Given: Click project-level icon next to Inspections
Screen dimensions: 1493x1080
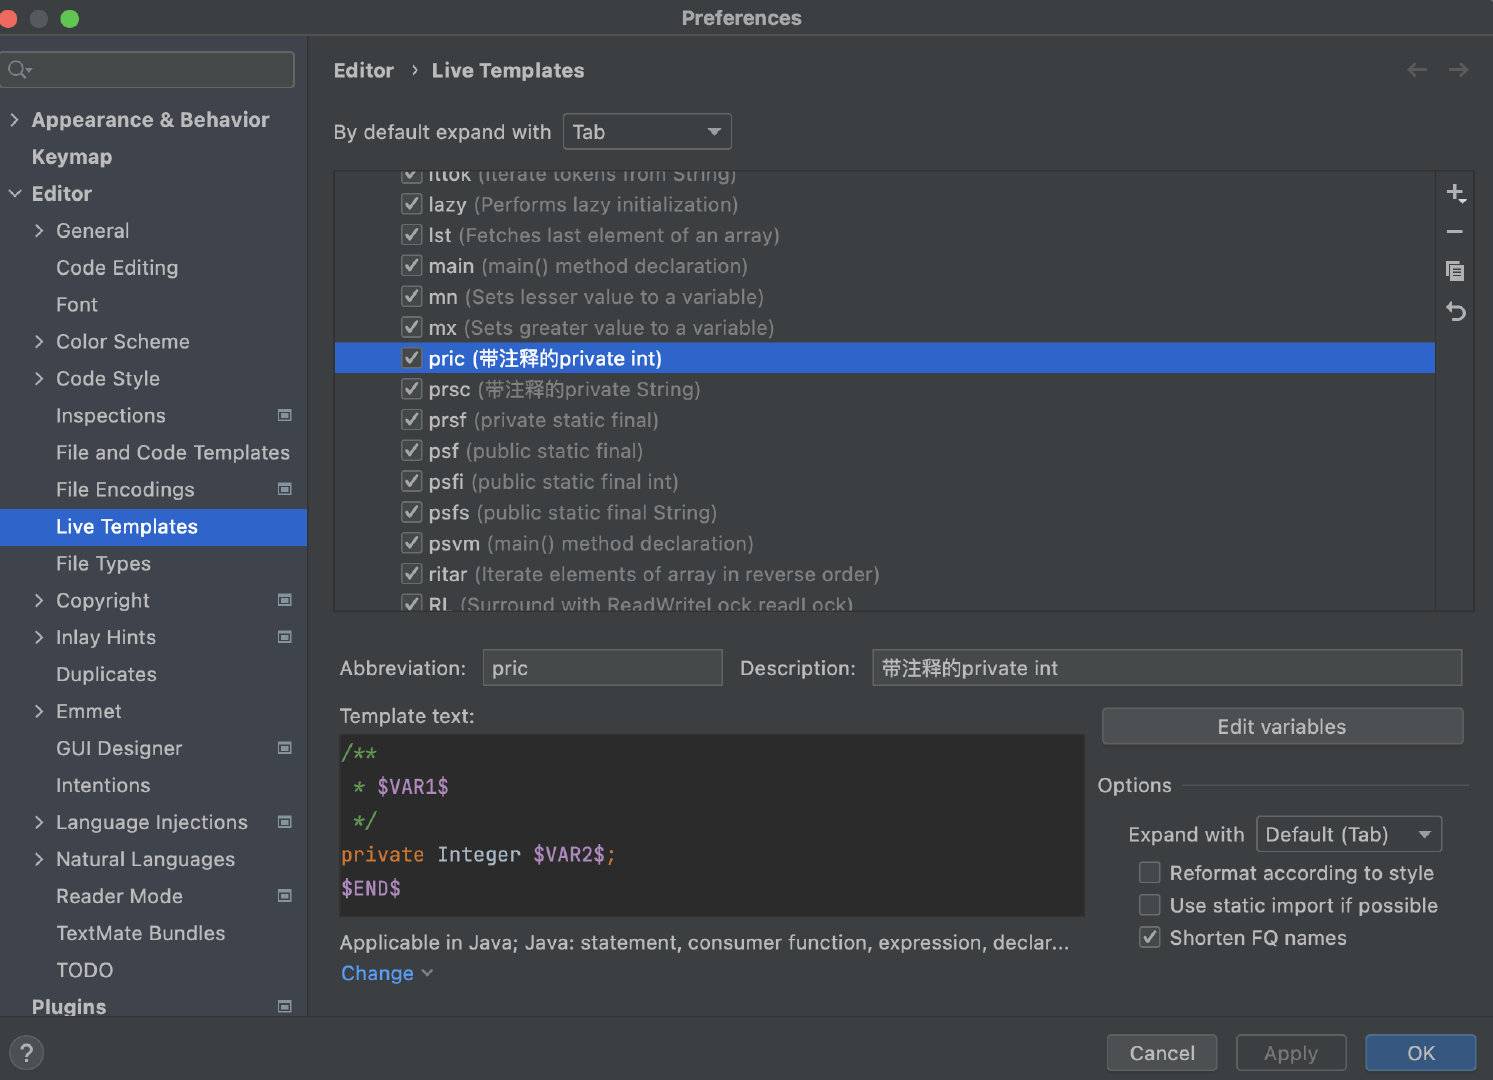Looking at the screenshot, I should coord(285,415).
